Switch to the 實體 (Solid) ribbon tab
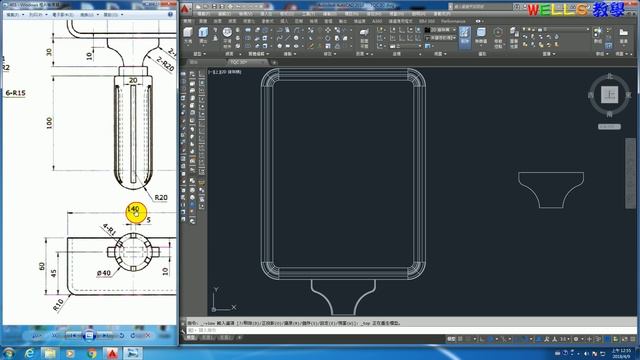 pos(203,21)
